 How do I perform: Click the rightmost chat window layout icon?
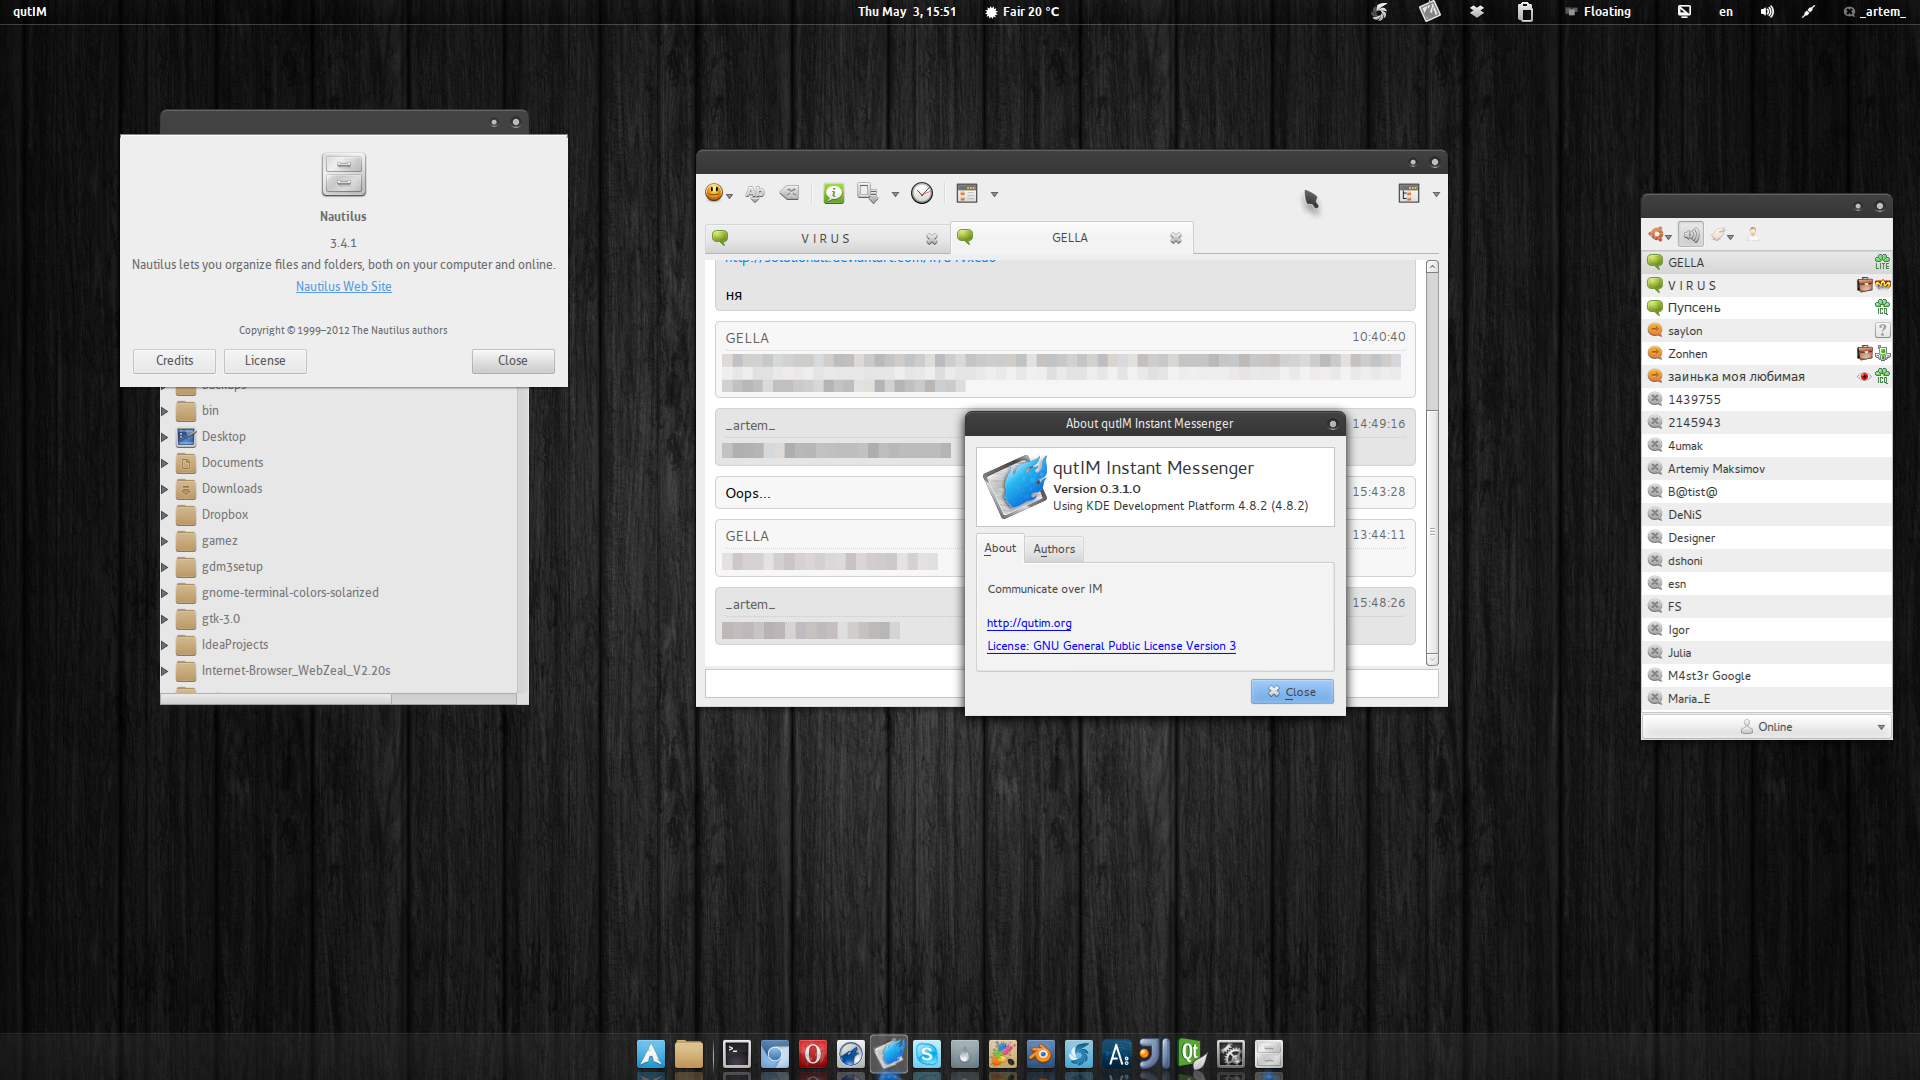click(x=1409, y=193)
